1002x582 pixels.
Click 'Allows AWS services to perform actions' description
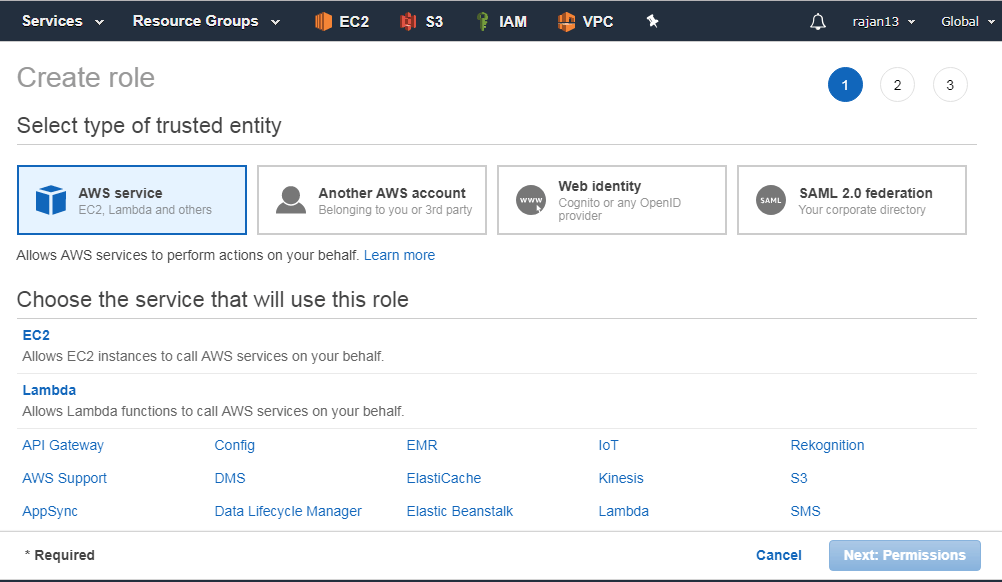[188, 256]
